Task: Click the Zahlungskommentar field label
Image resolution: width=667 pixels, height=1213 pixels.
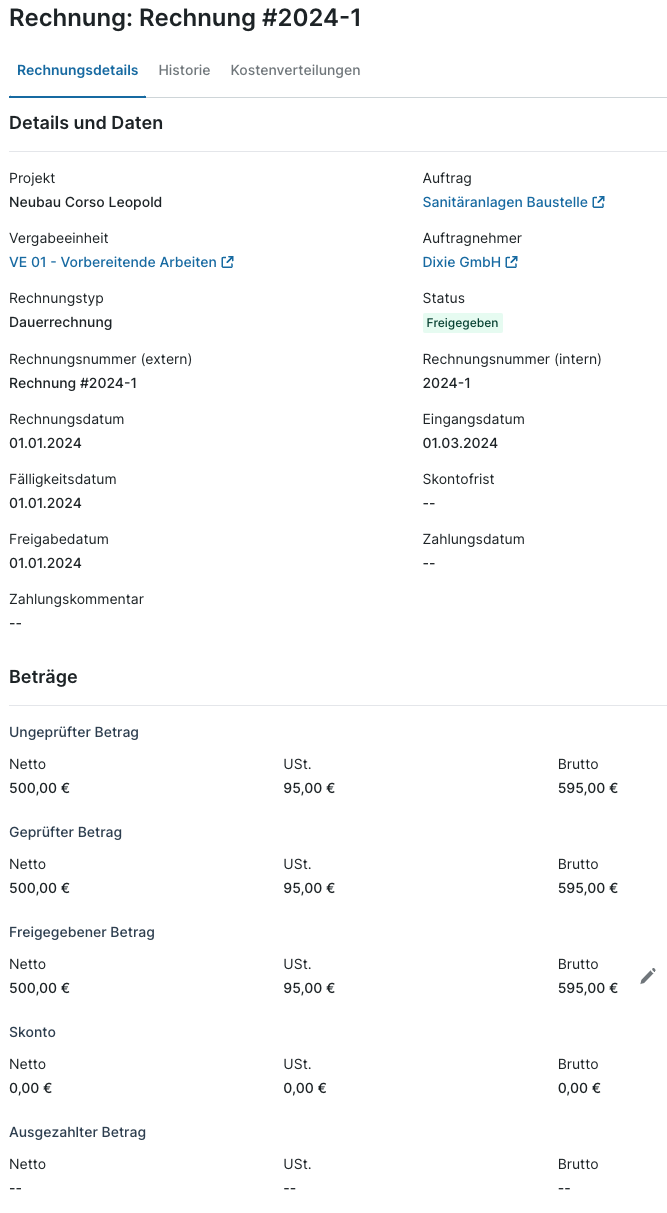Action: point(76,599)
